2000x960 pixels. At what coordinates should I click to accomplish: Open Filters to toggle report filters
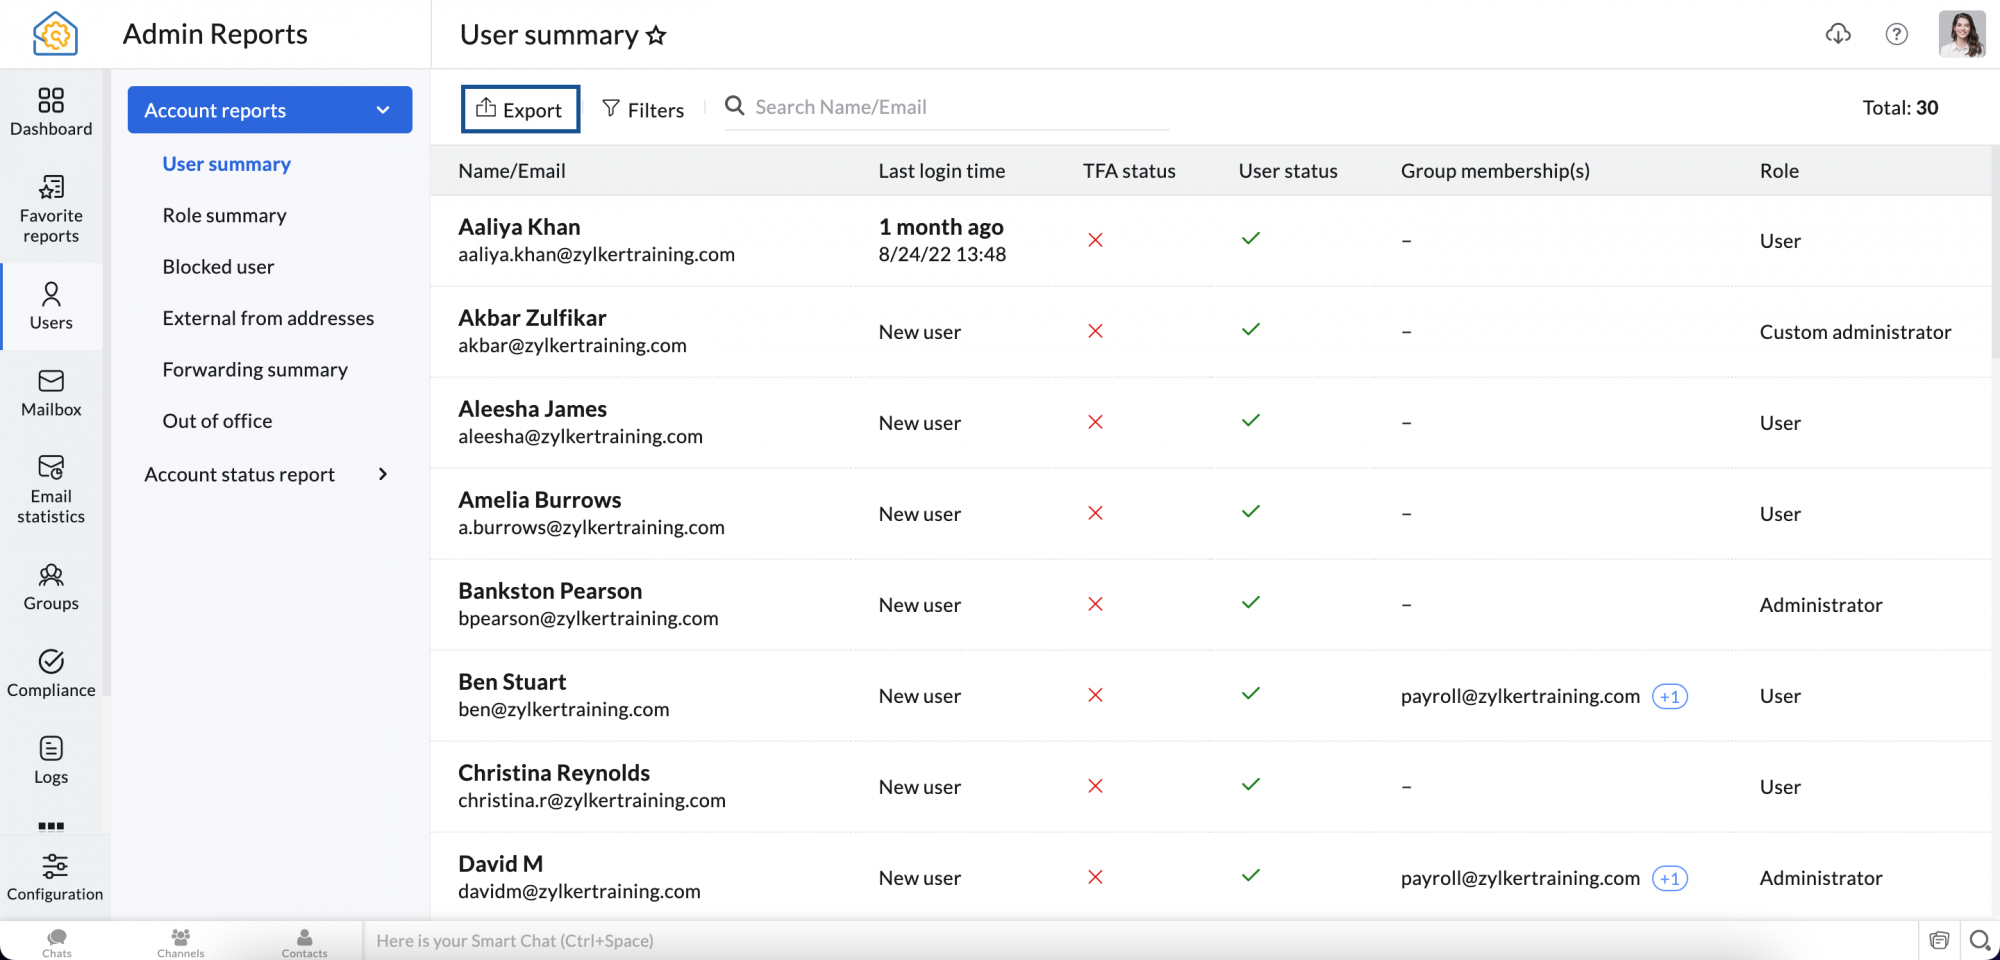tap(643, 109)
